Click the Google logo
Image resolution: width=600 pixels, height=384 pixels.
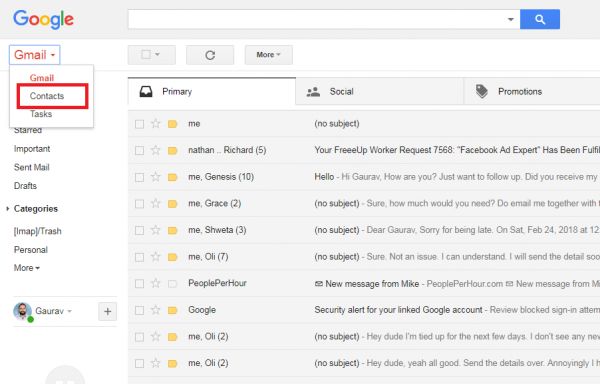click(44, 19)
